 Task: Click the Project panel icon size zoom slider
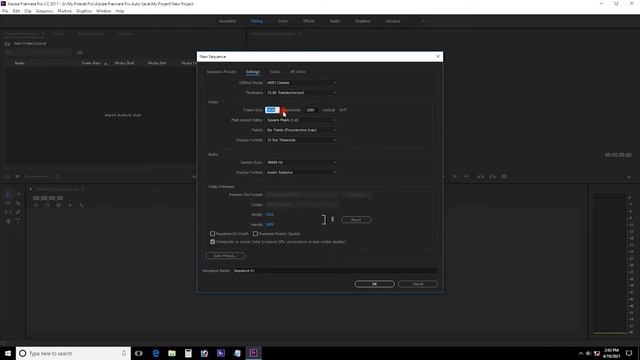pos(37,177)
